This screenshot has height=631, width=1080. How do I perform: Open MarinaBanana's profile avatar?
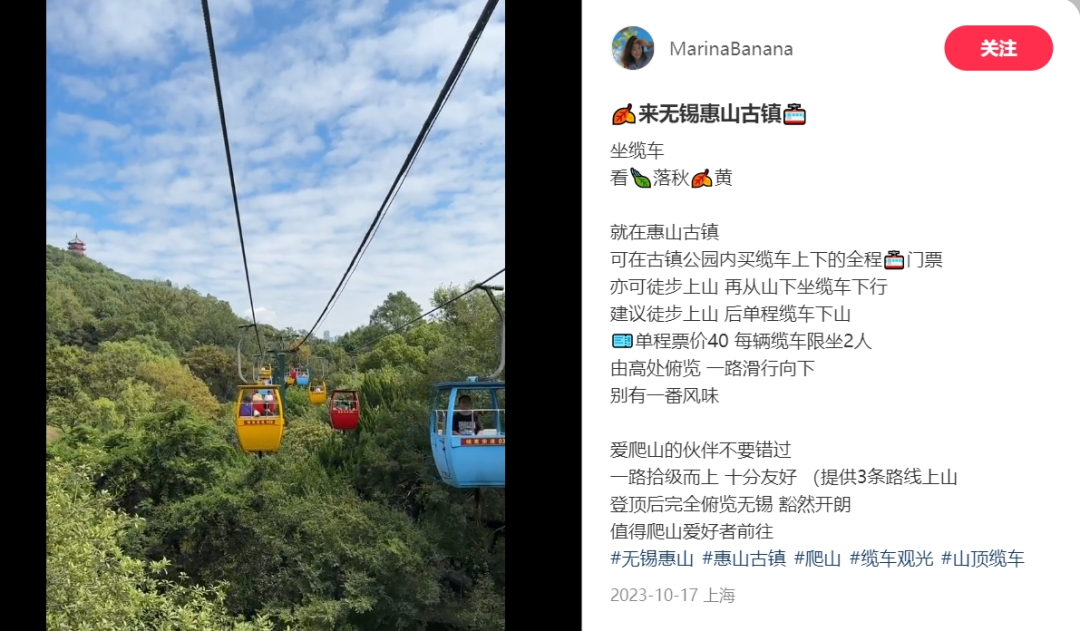(632, 48)
